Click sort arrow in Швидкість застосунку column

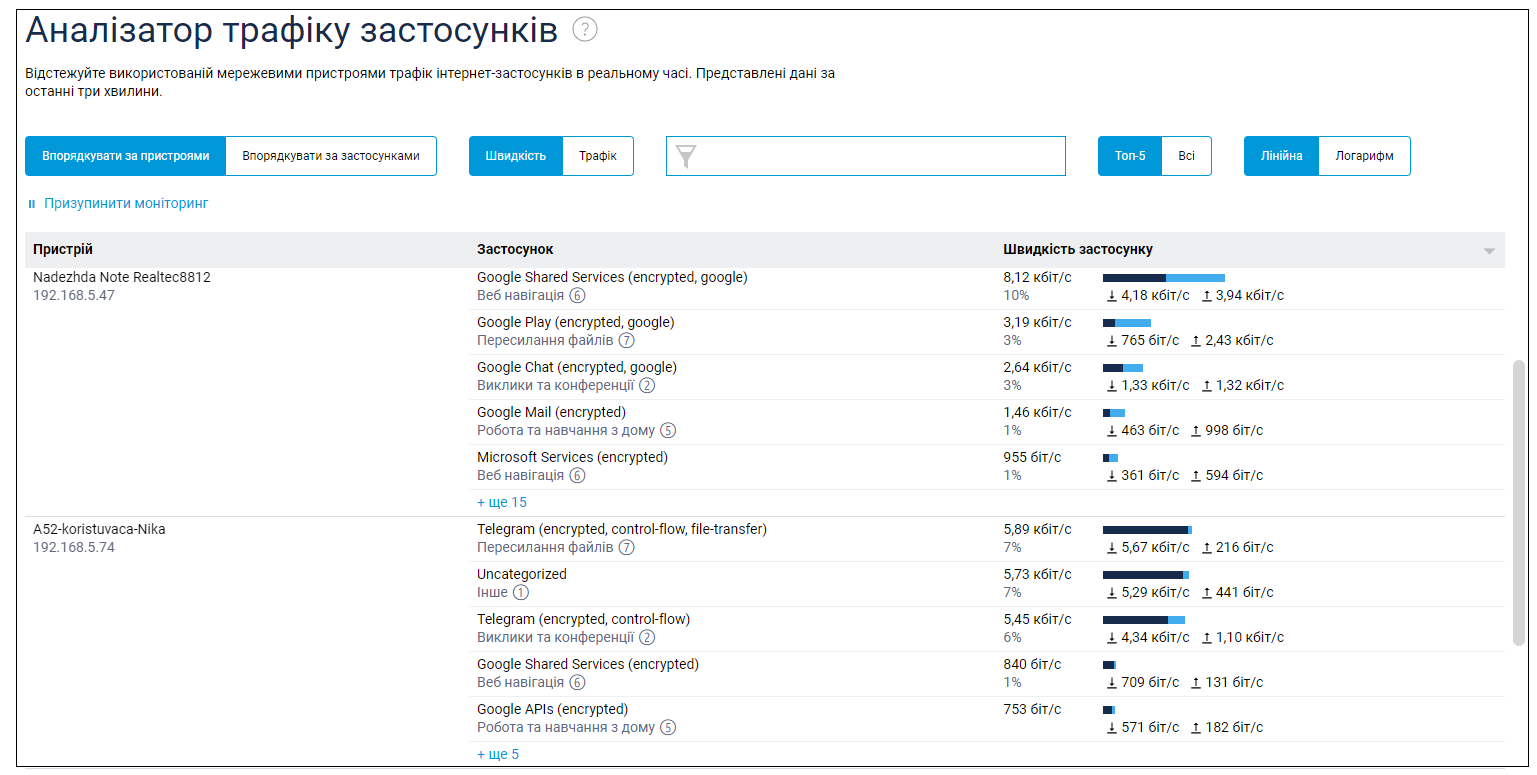click(x=1489, y=250)
